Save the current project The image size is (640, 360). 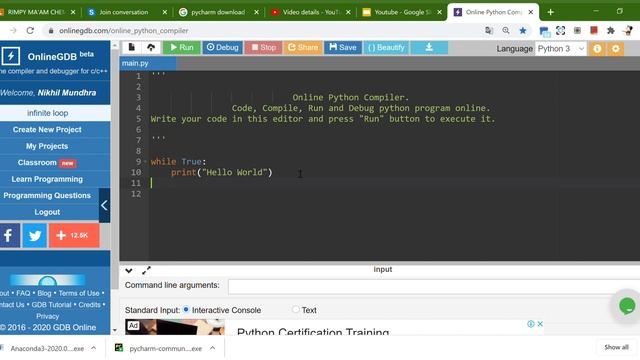tap(343, 47)
